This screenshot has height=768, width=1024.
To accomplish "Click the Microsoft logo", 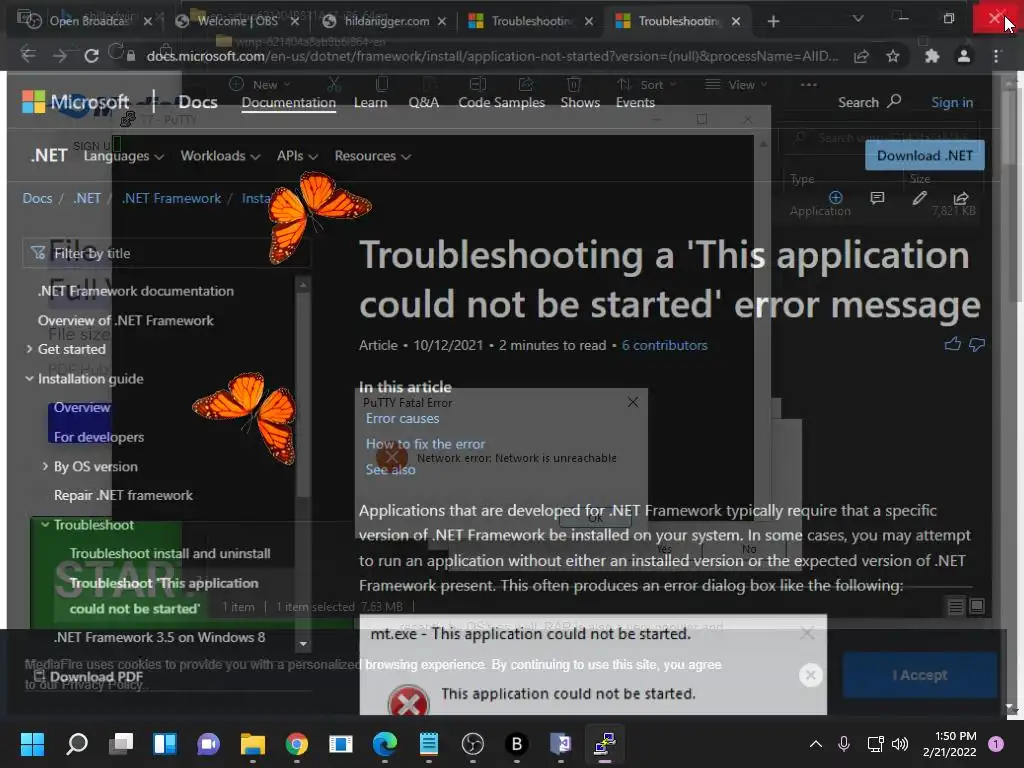I will [x=76, y=102].
